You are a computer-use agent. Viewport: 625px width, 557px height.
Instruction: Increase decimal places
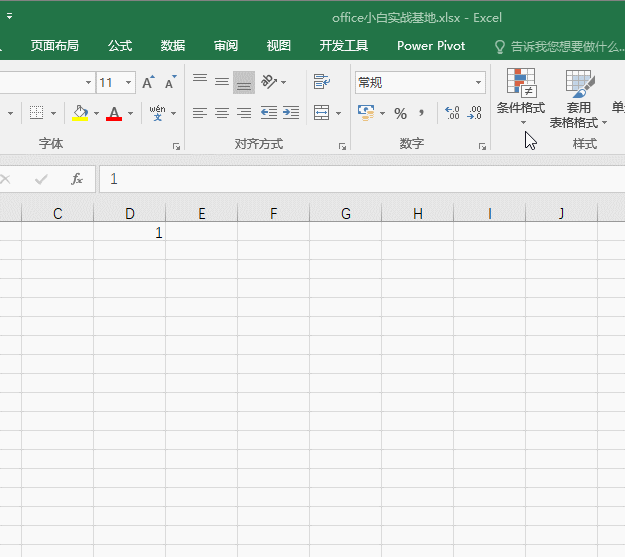tap(452, 113)
